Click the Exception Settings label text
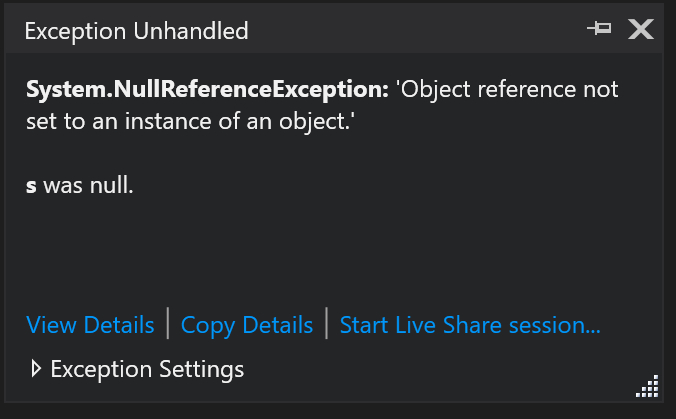676x419 pixels. [x=147, y=369]
